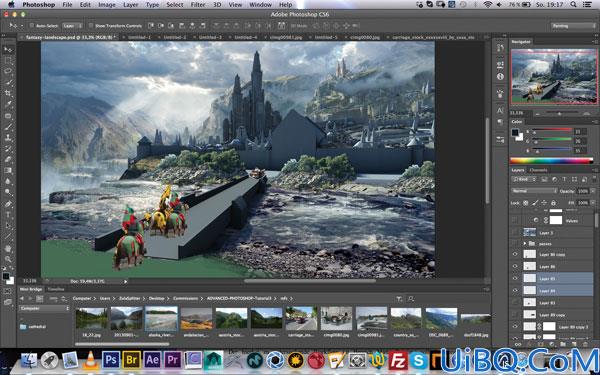Click the foreground color swatch in Color panel
This screenshot has width=600, height=375.
(x=515, y=132)
